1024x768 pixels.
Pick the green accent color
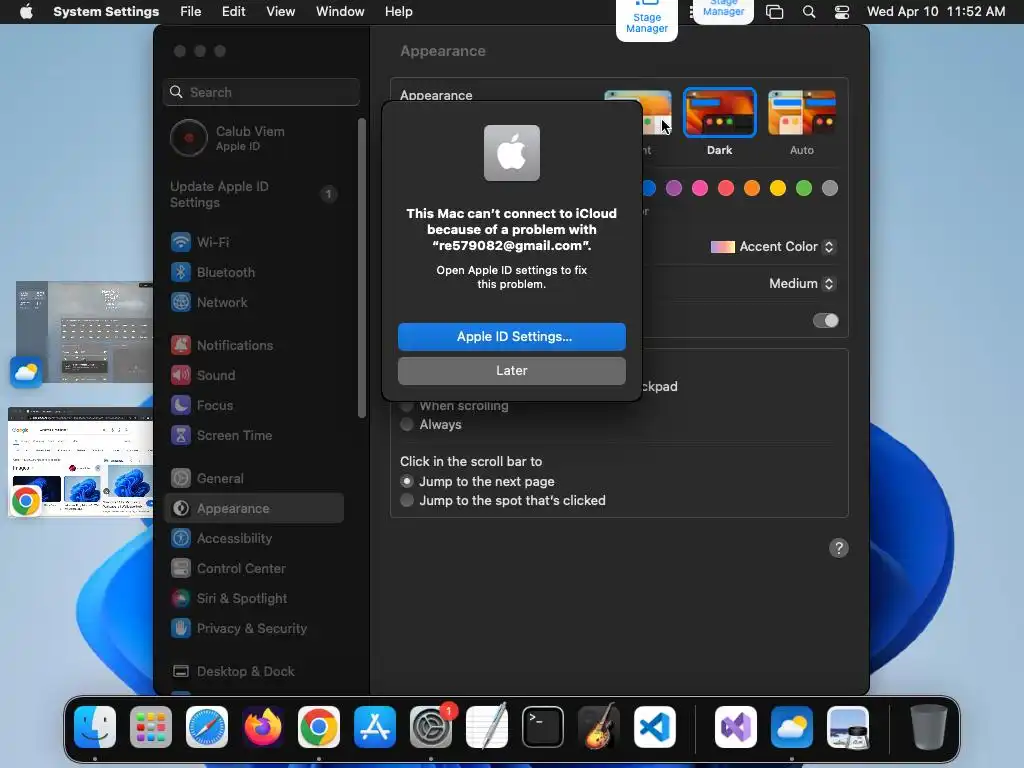click(804, 189)
